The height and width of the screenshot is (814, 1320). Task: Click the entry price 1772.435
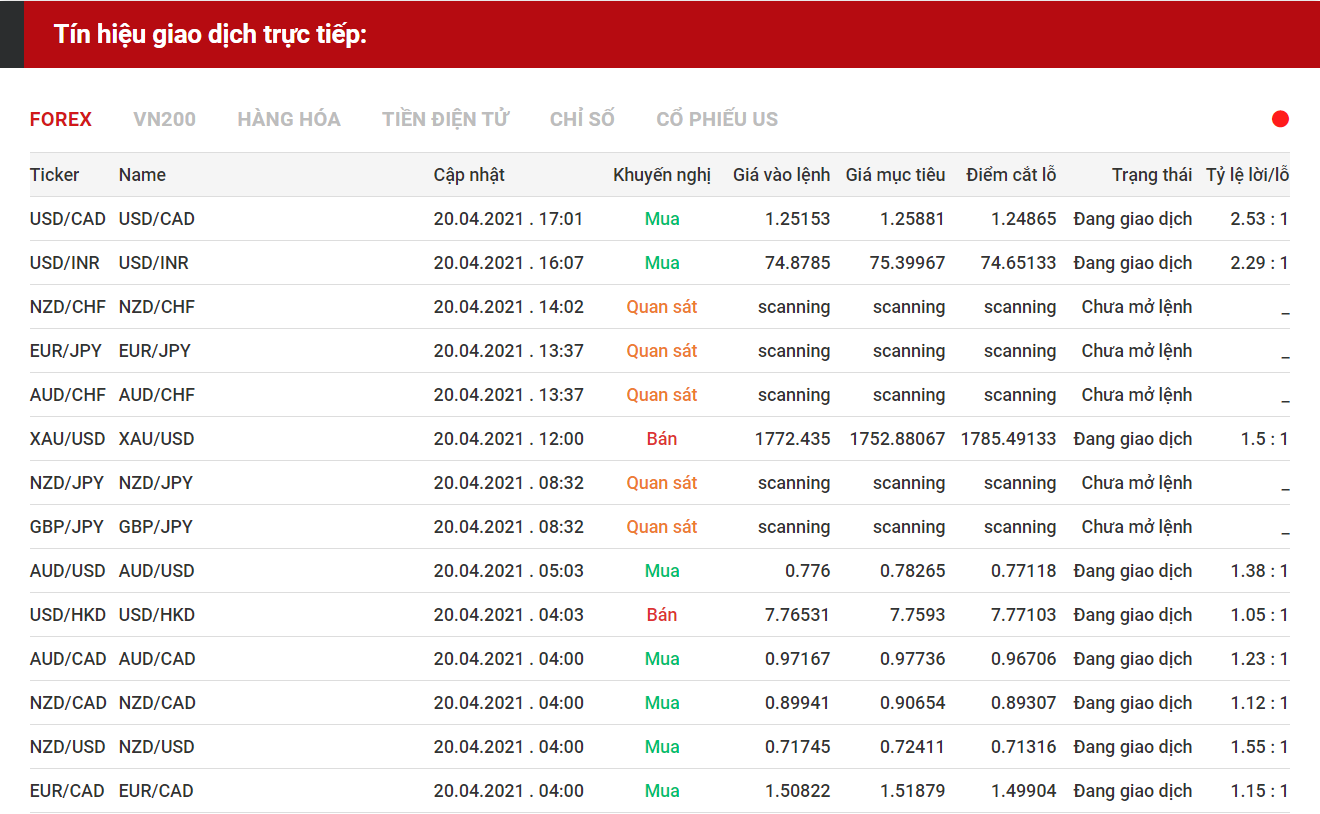tap(793, 439)
